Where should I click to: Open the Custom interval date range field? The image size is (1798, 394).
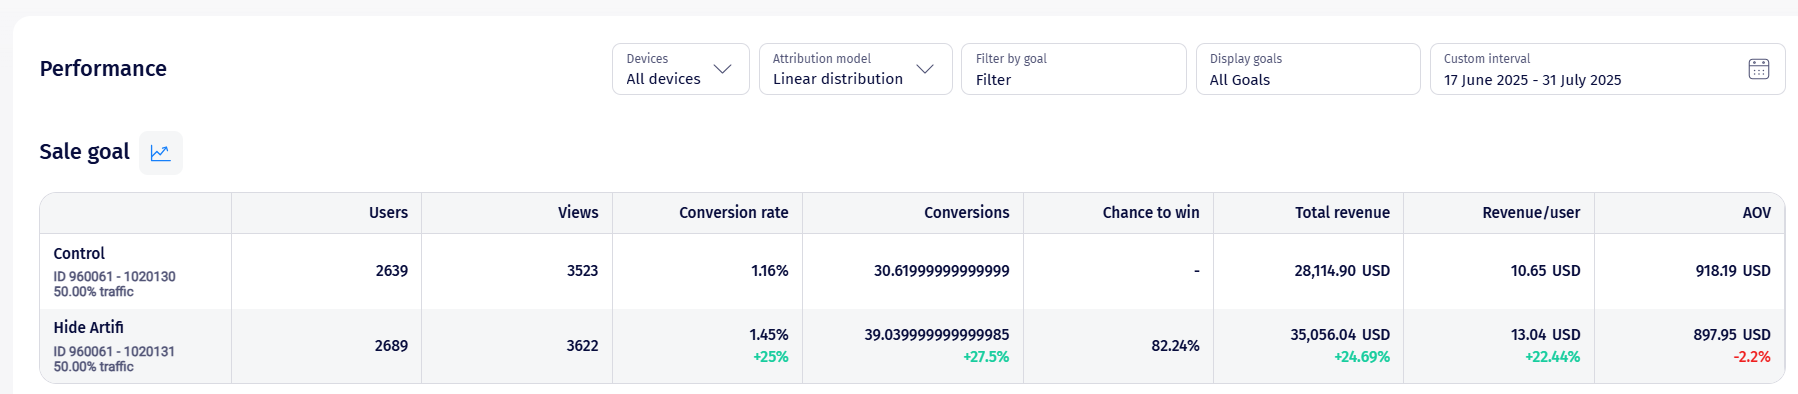tap(1607, 69)
